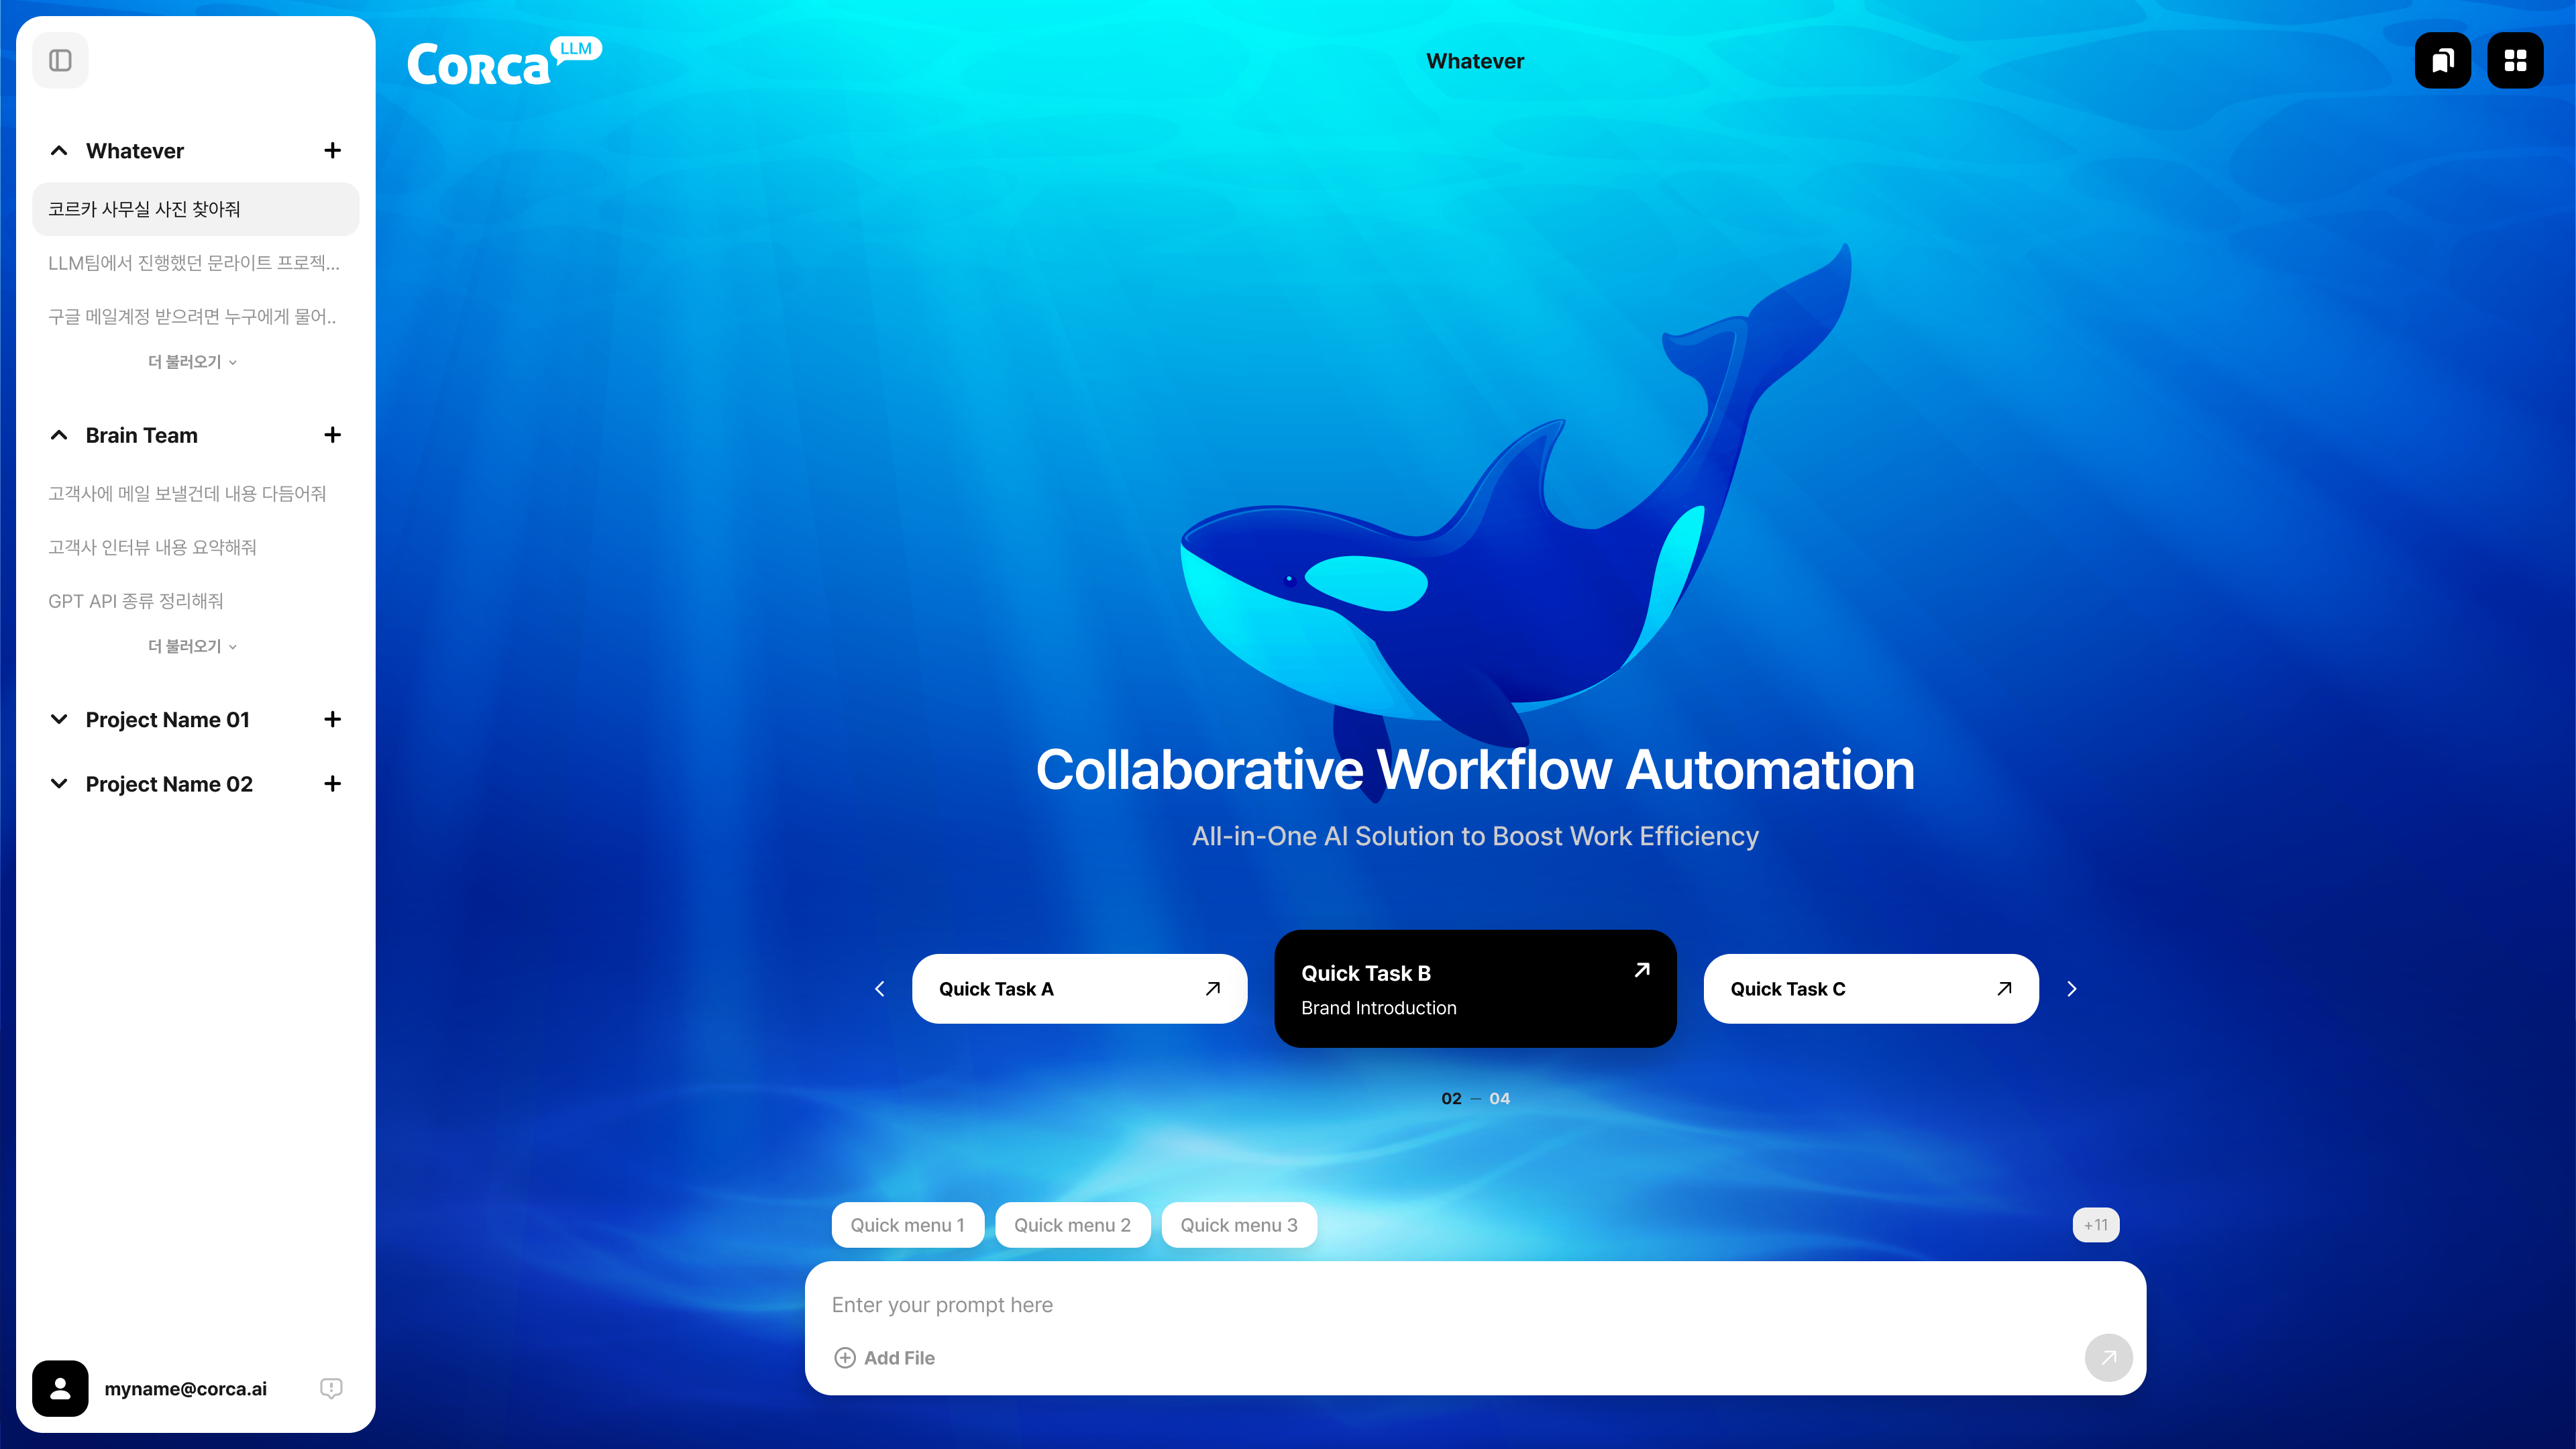Open the apps grid icon at top-right
The height and width of the screenshot is (1449, 2576).
coord(2515,60)
